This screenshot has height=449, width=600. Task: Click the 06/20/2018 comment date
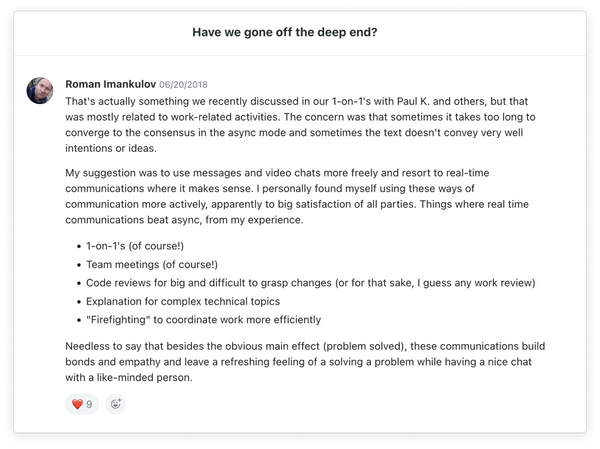pyautogui.click(x=183, y=85)
